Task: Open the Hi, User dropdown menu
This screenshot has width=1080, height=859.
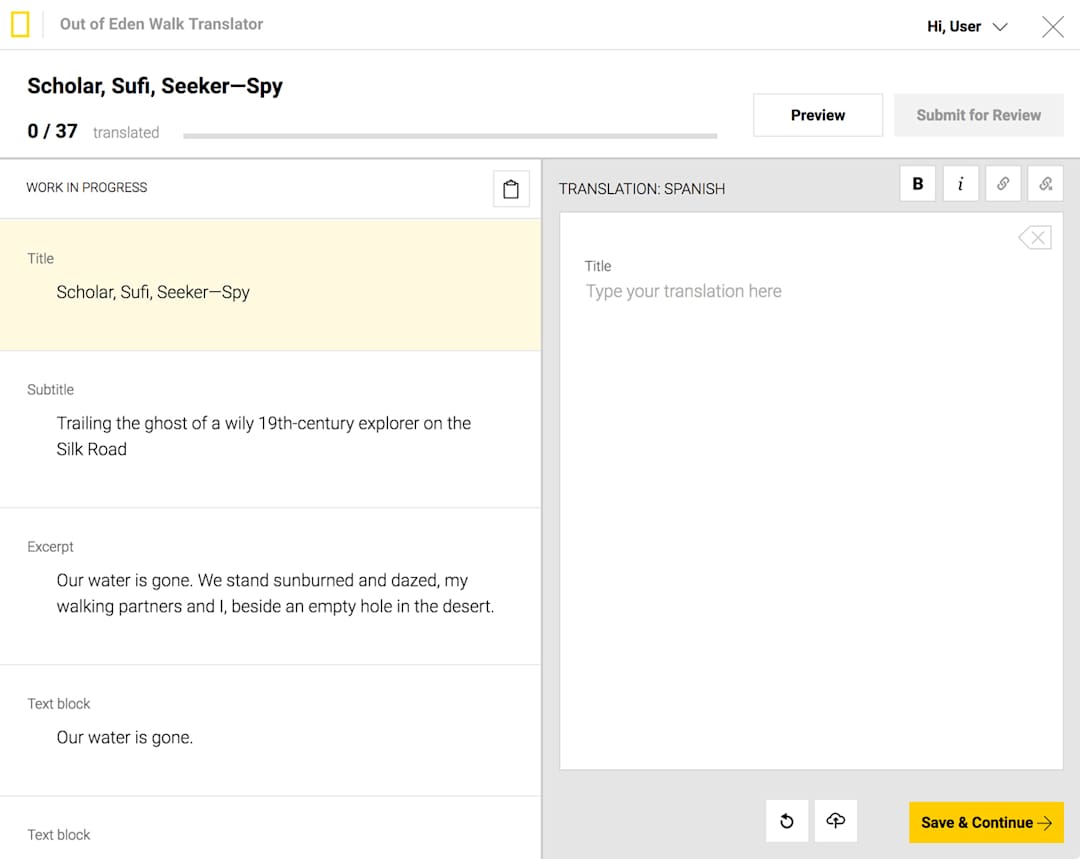Action: point(967,27)
